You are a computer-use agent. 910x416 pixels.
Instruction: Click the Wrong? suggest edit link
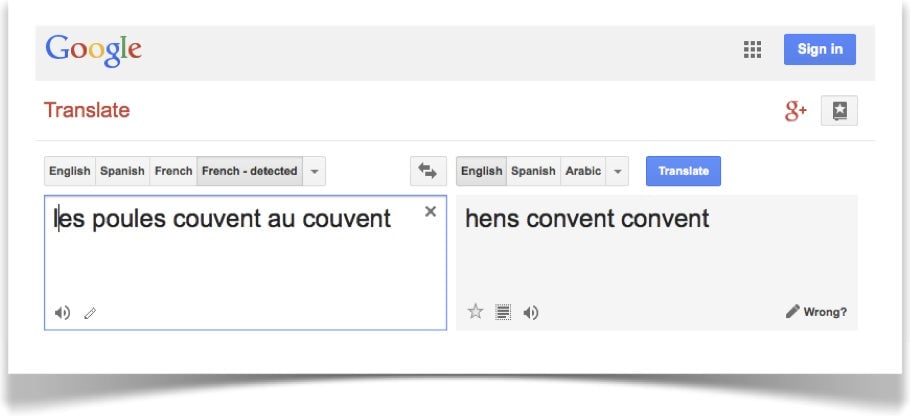pyautogui.click(x=816, y=312)
